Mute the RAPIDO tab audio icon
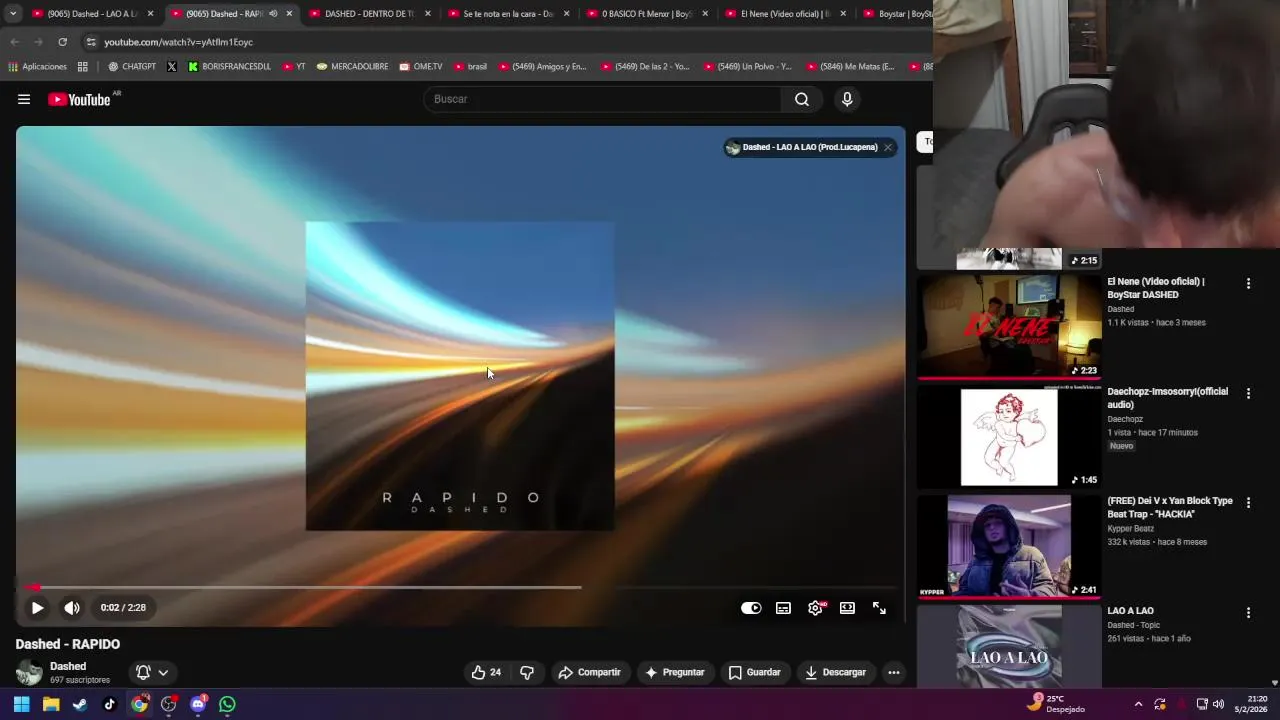This screenshot has width=1280, height=720. click(273, 14)
